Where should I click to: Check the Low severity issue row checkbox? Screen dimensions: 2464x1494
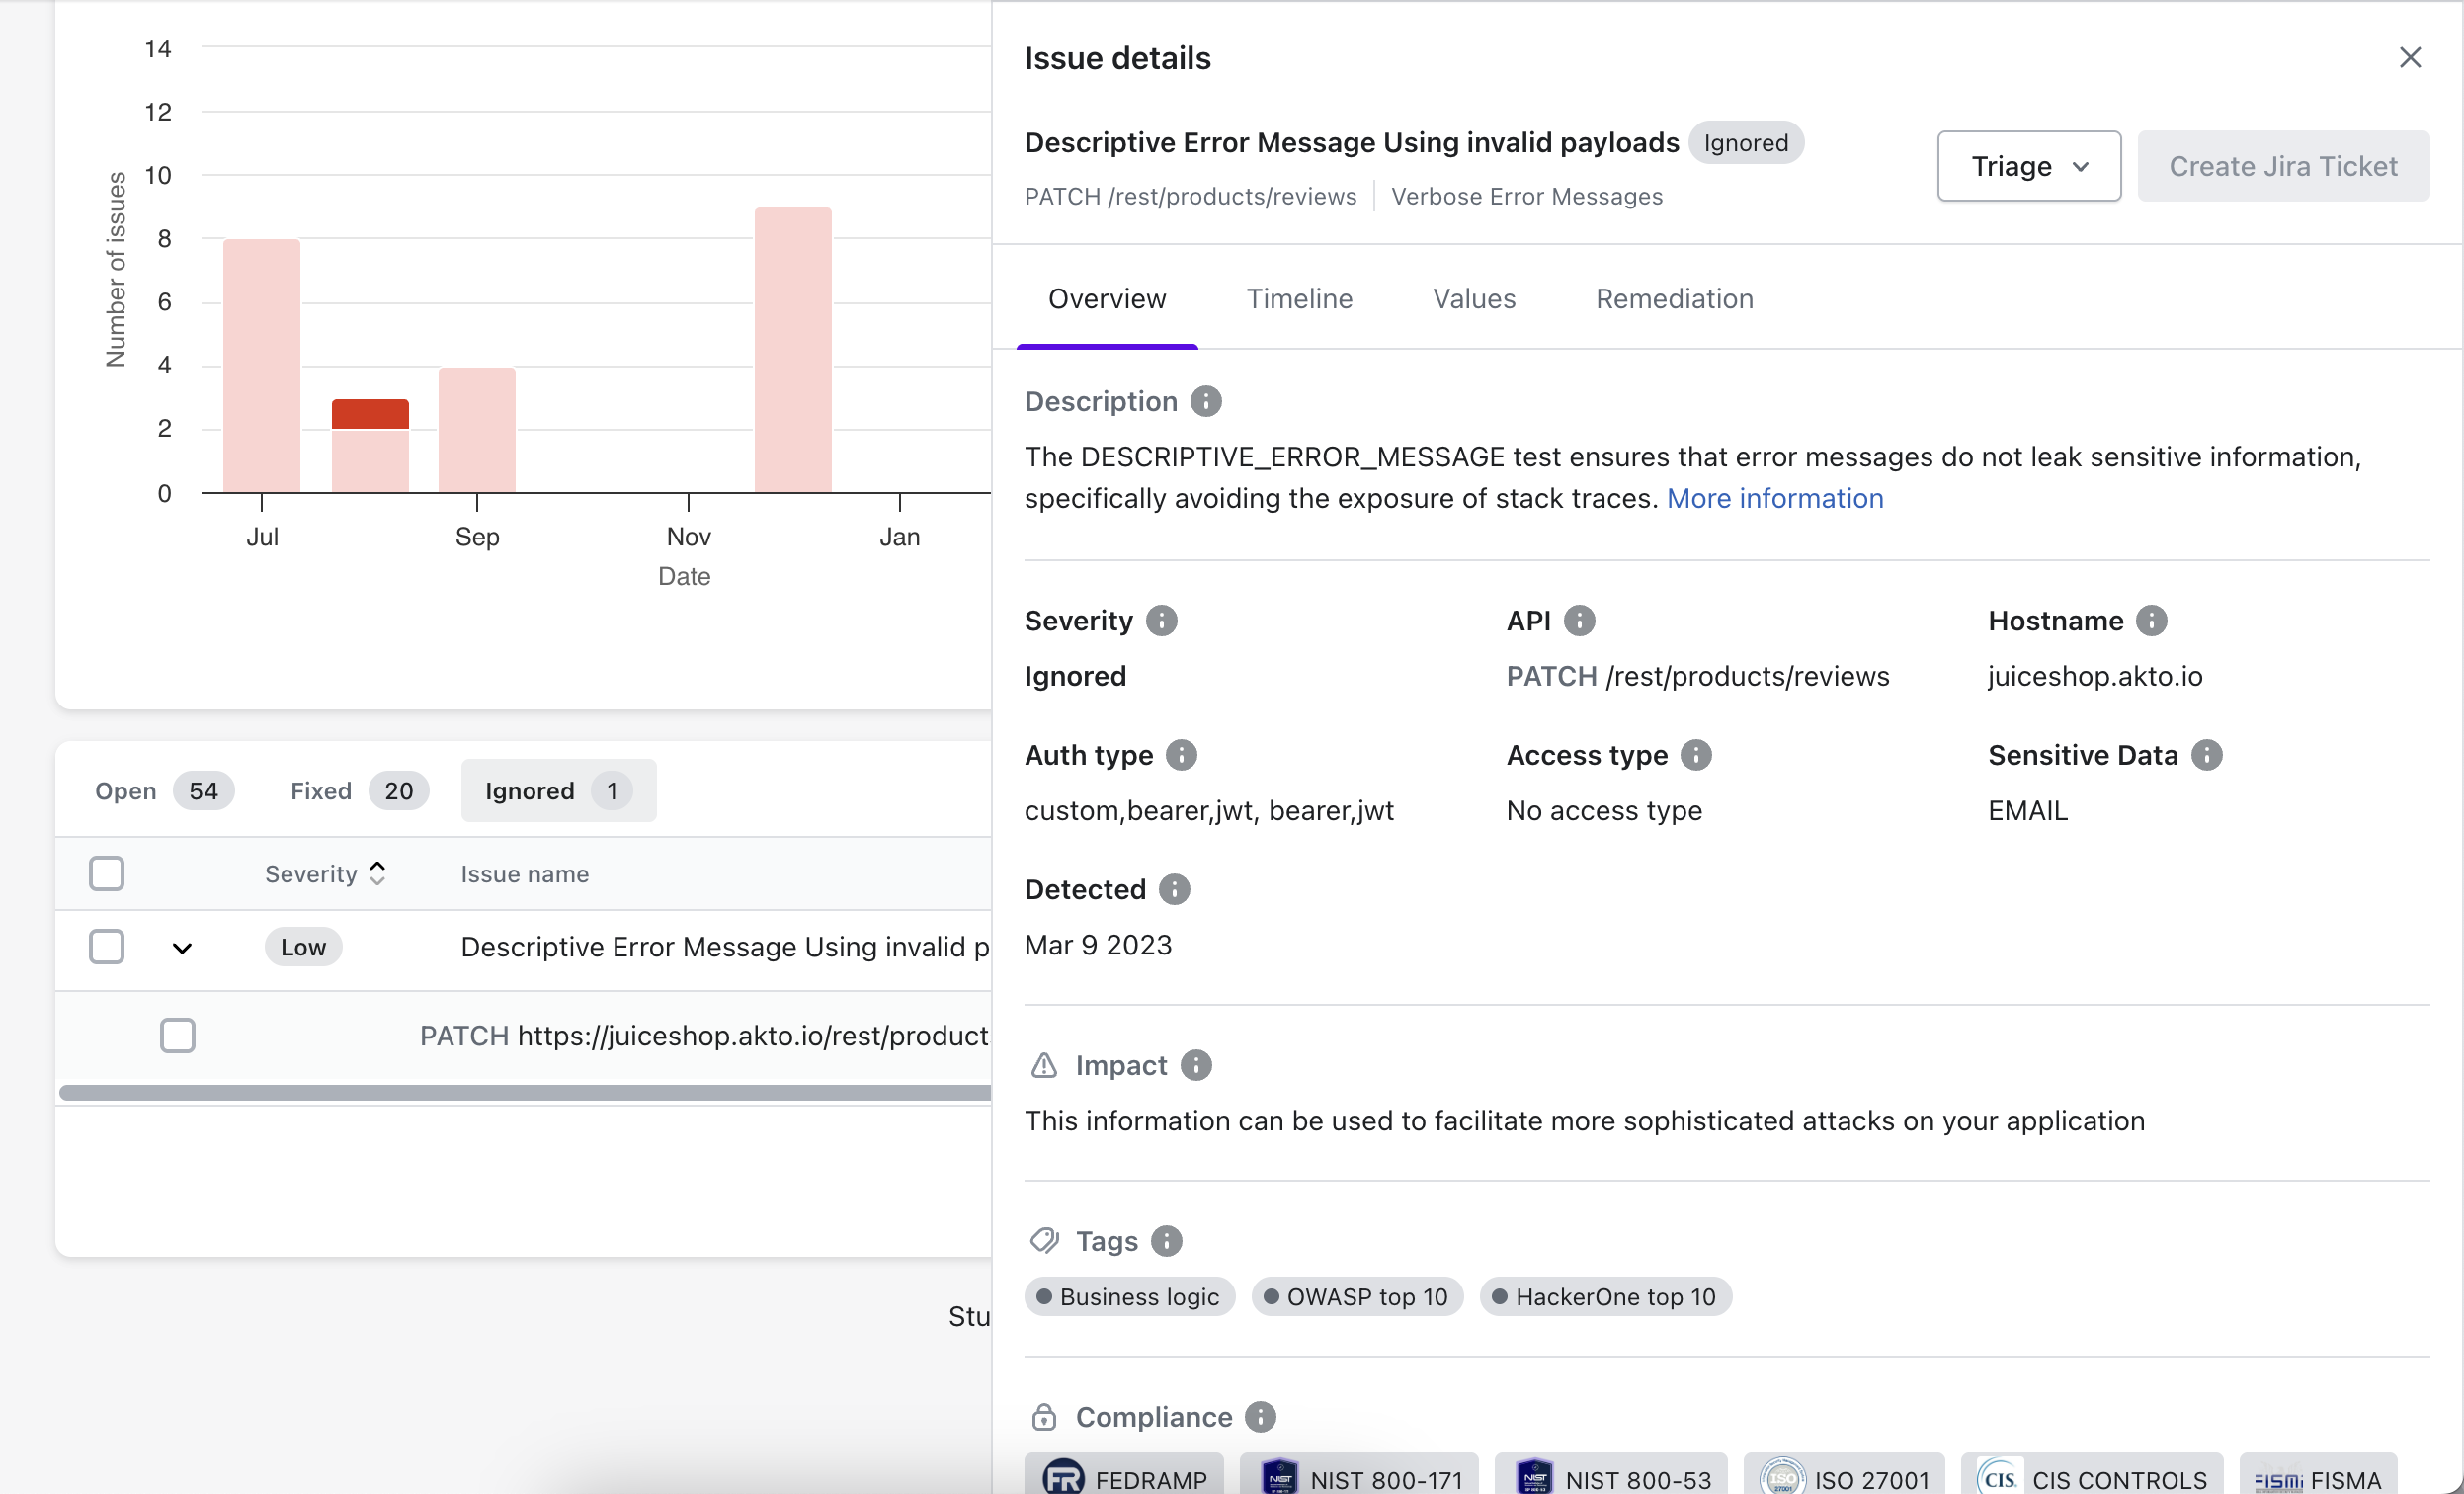[106, 947]
